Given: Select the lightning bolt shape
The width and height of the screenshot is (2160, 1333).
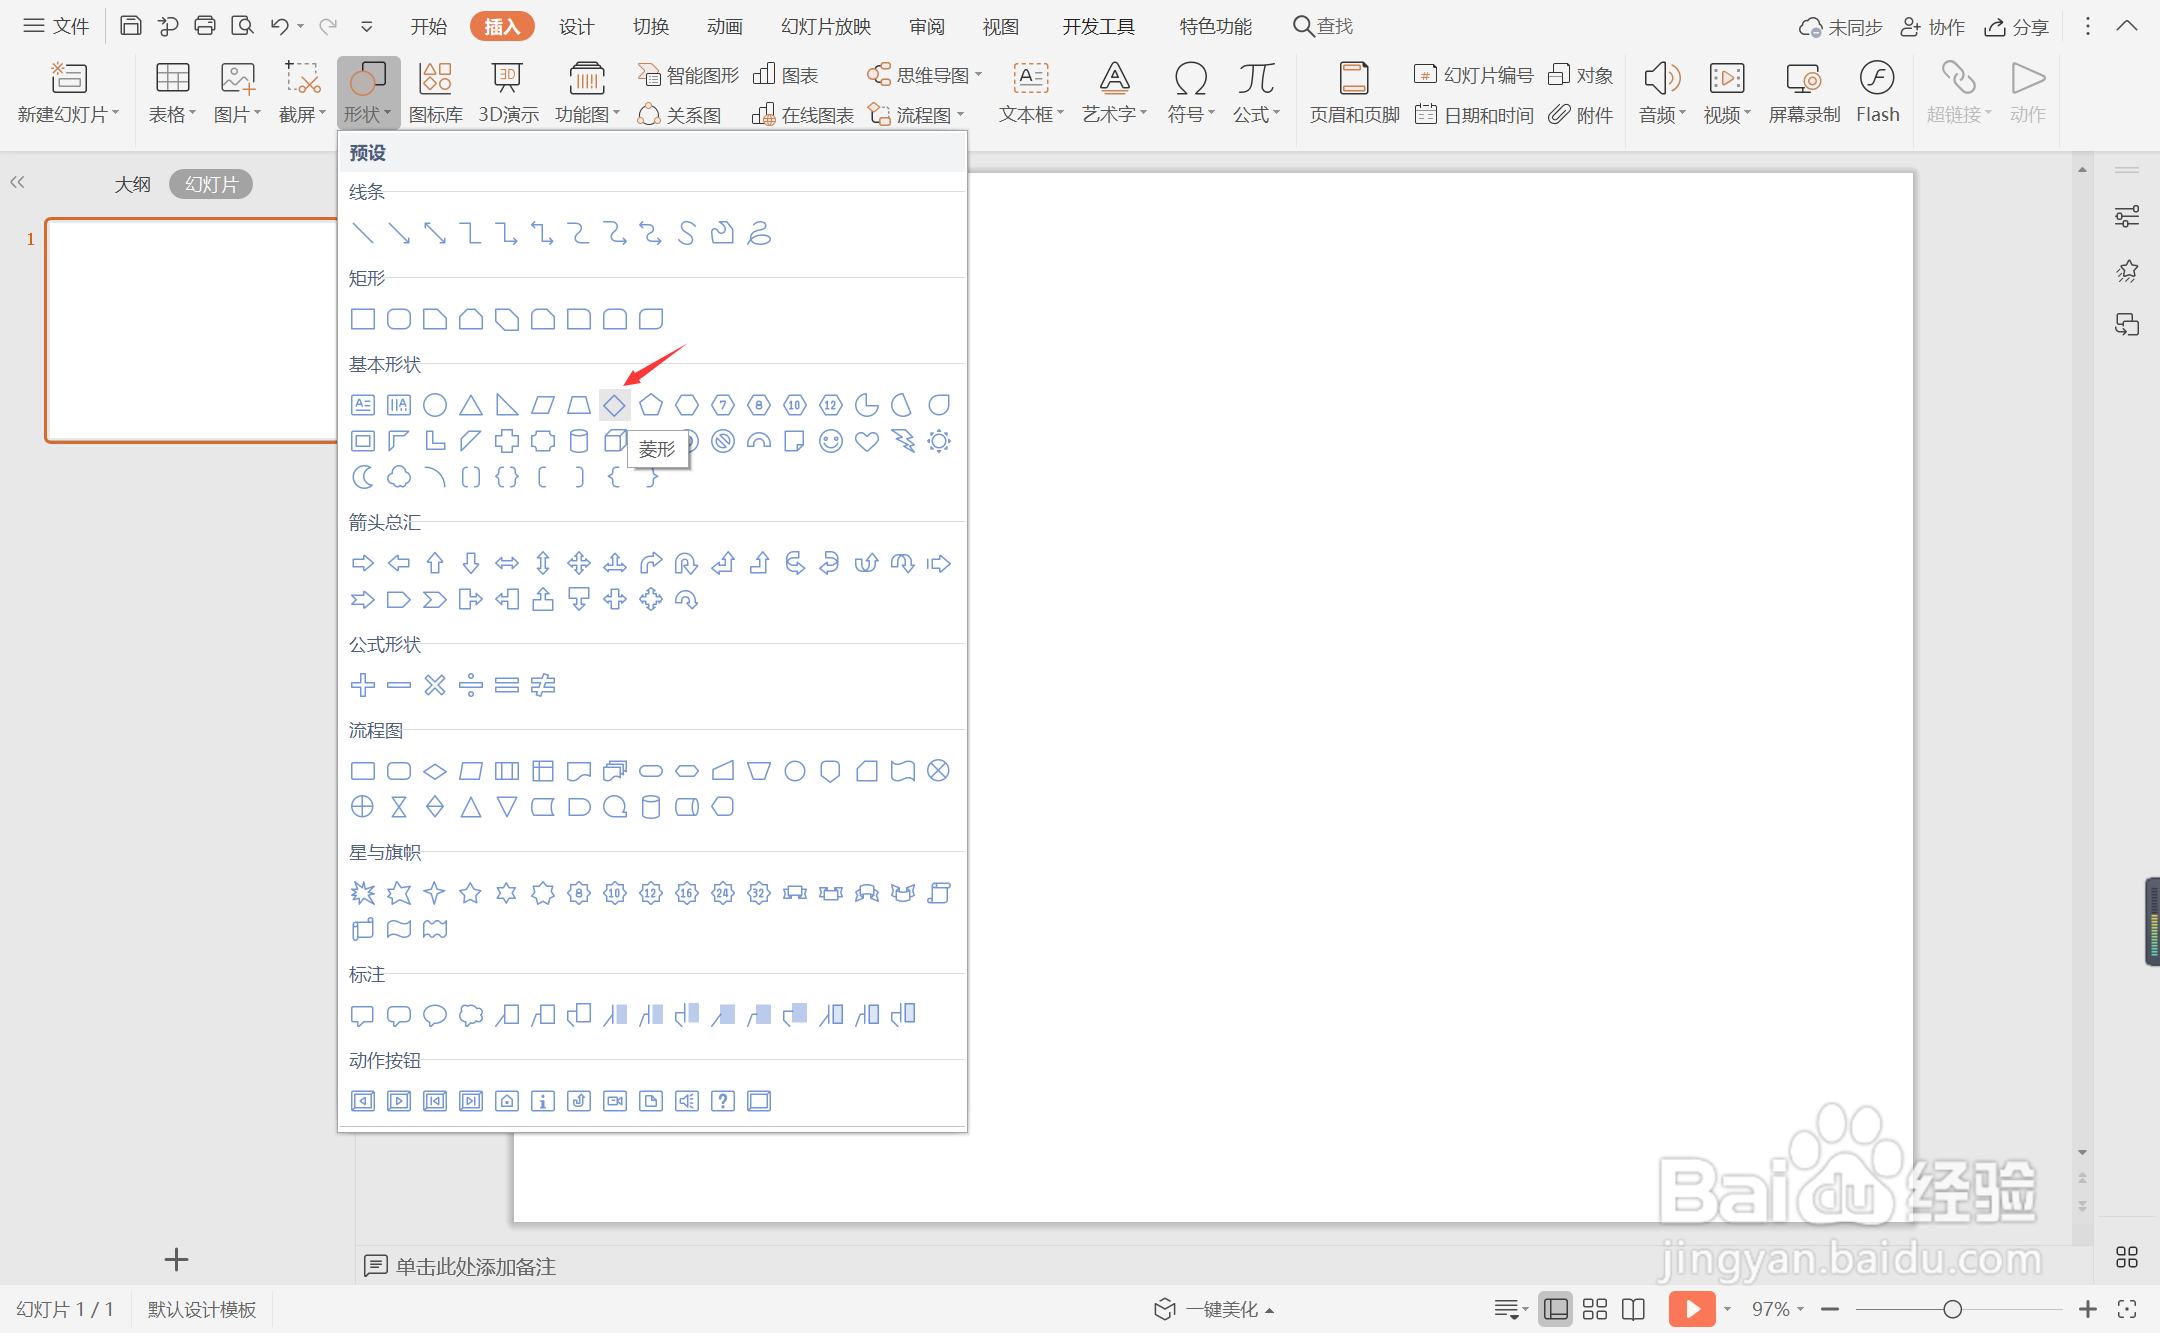Looking at the screenshot, I should tap(902, 441).
